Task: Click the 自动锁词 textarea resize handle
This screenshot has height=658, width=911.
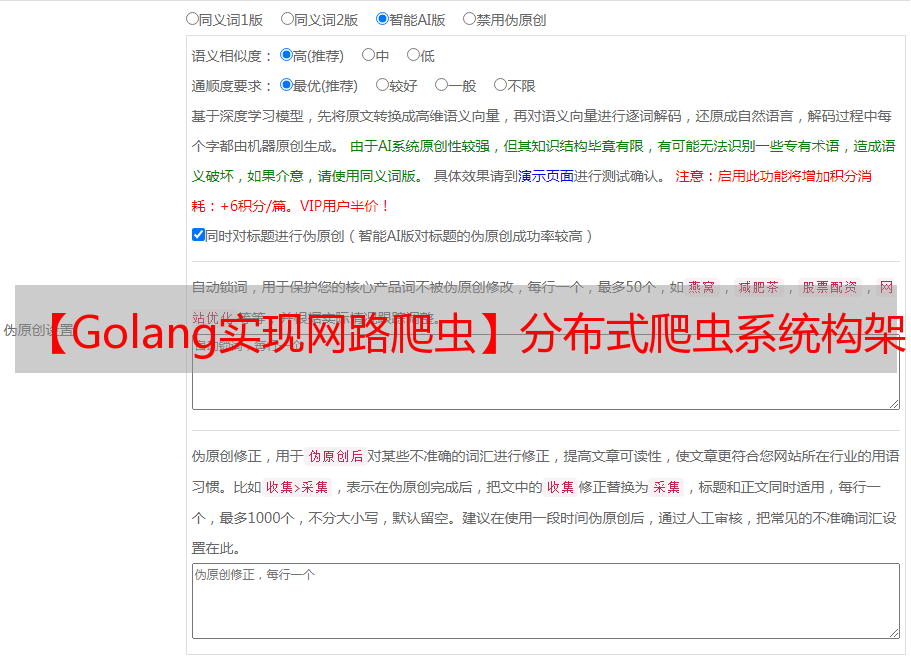Action: pyautogui.click(x=893, y=402)
